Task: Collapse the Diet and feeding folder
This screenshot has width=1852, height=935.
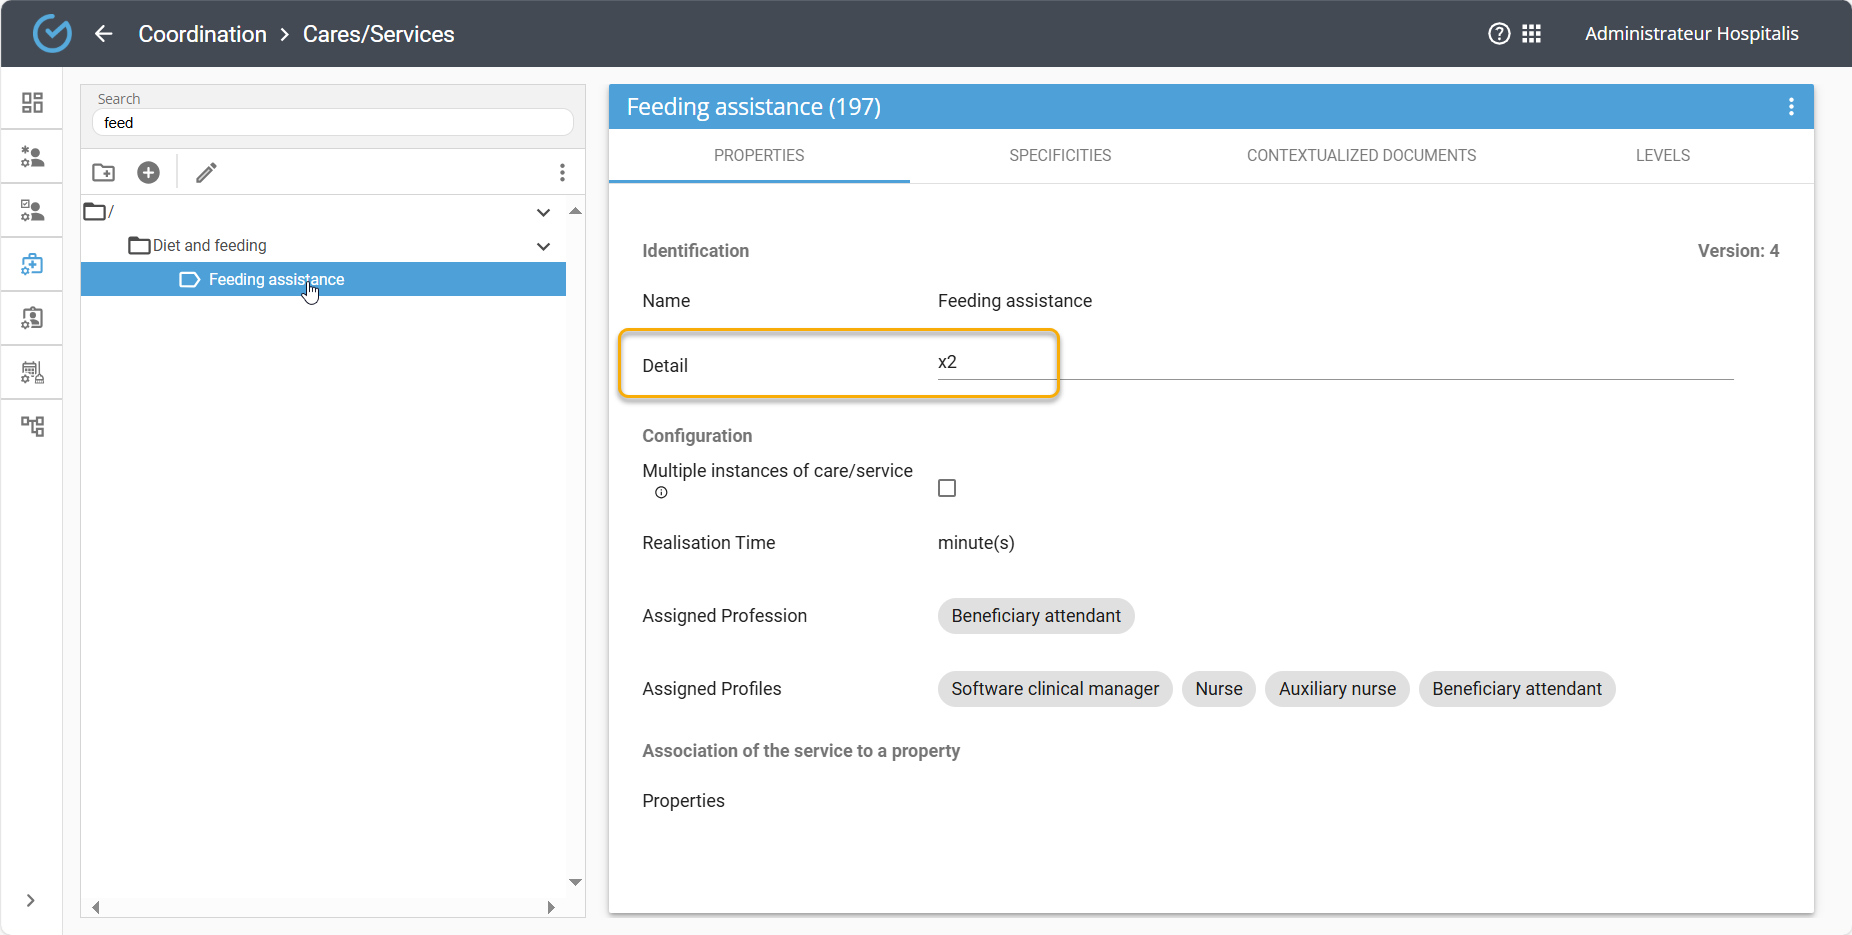Action: pyautogui.click(x=543, y=246)
